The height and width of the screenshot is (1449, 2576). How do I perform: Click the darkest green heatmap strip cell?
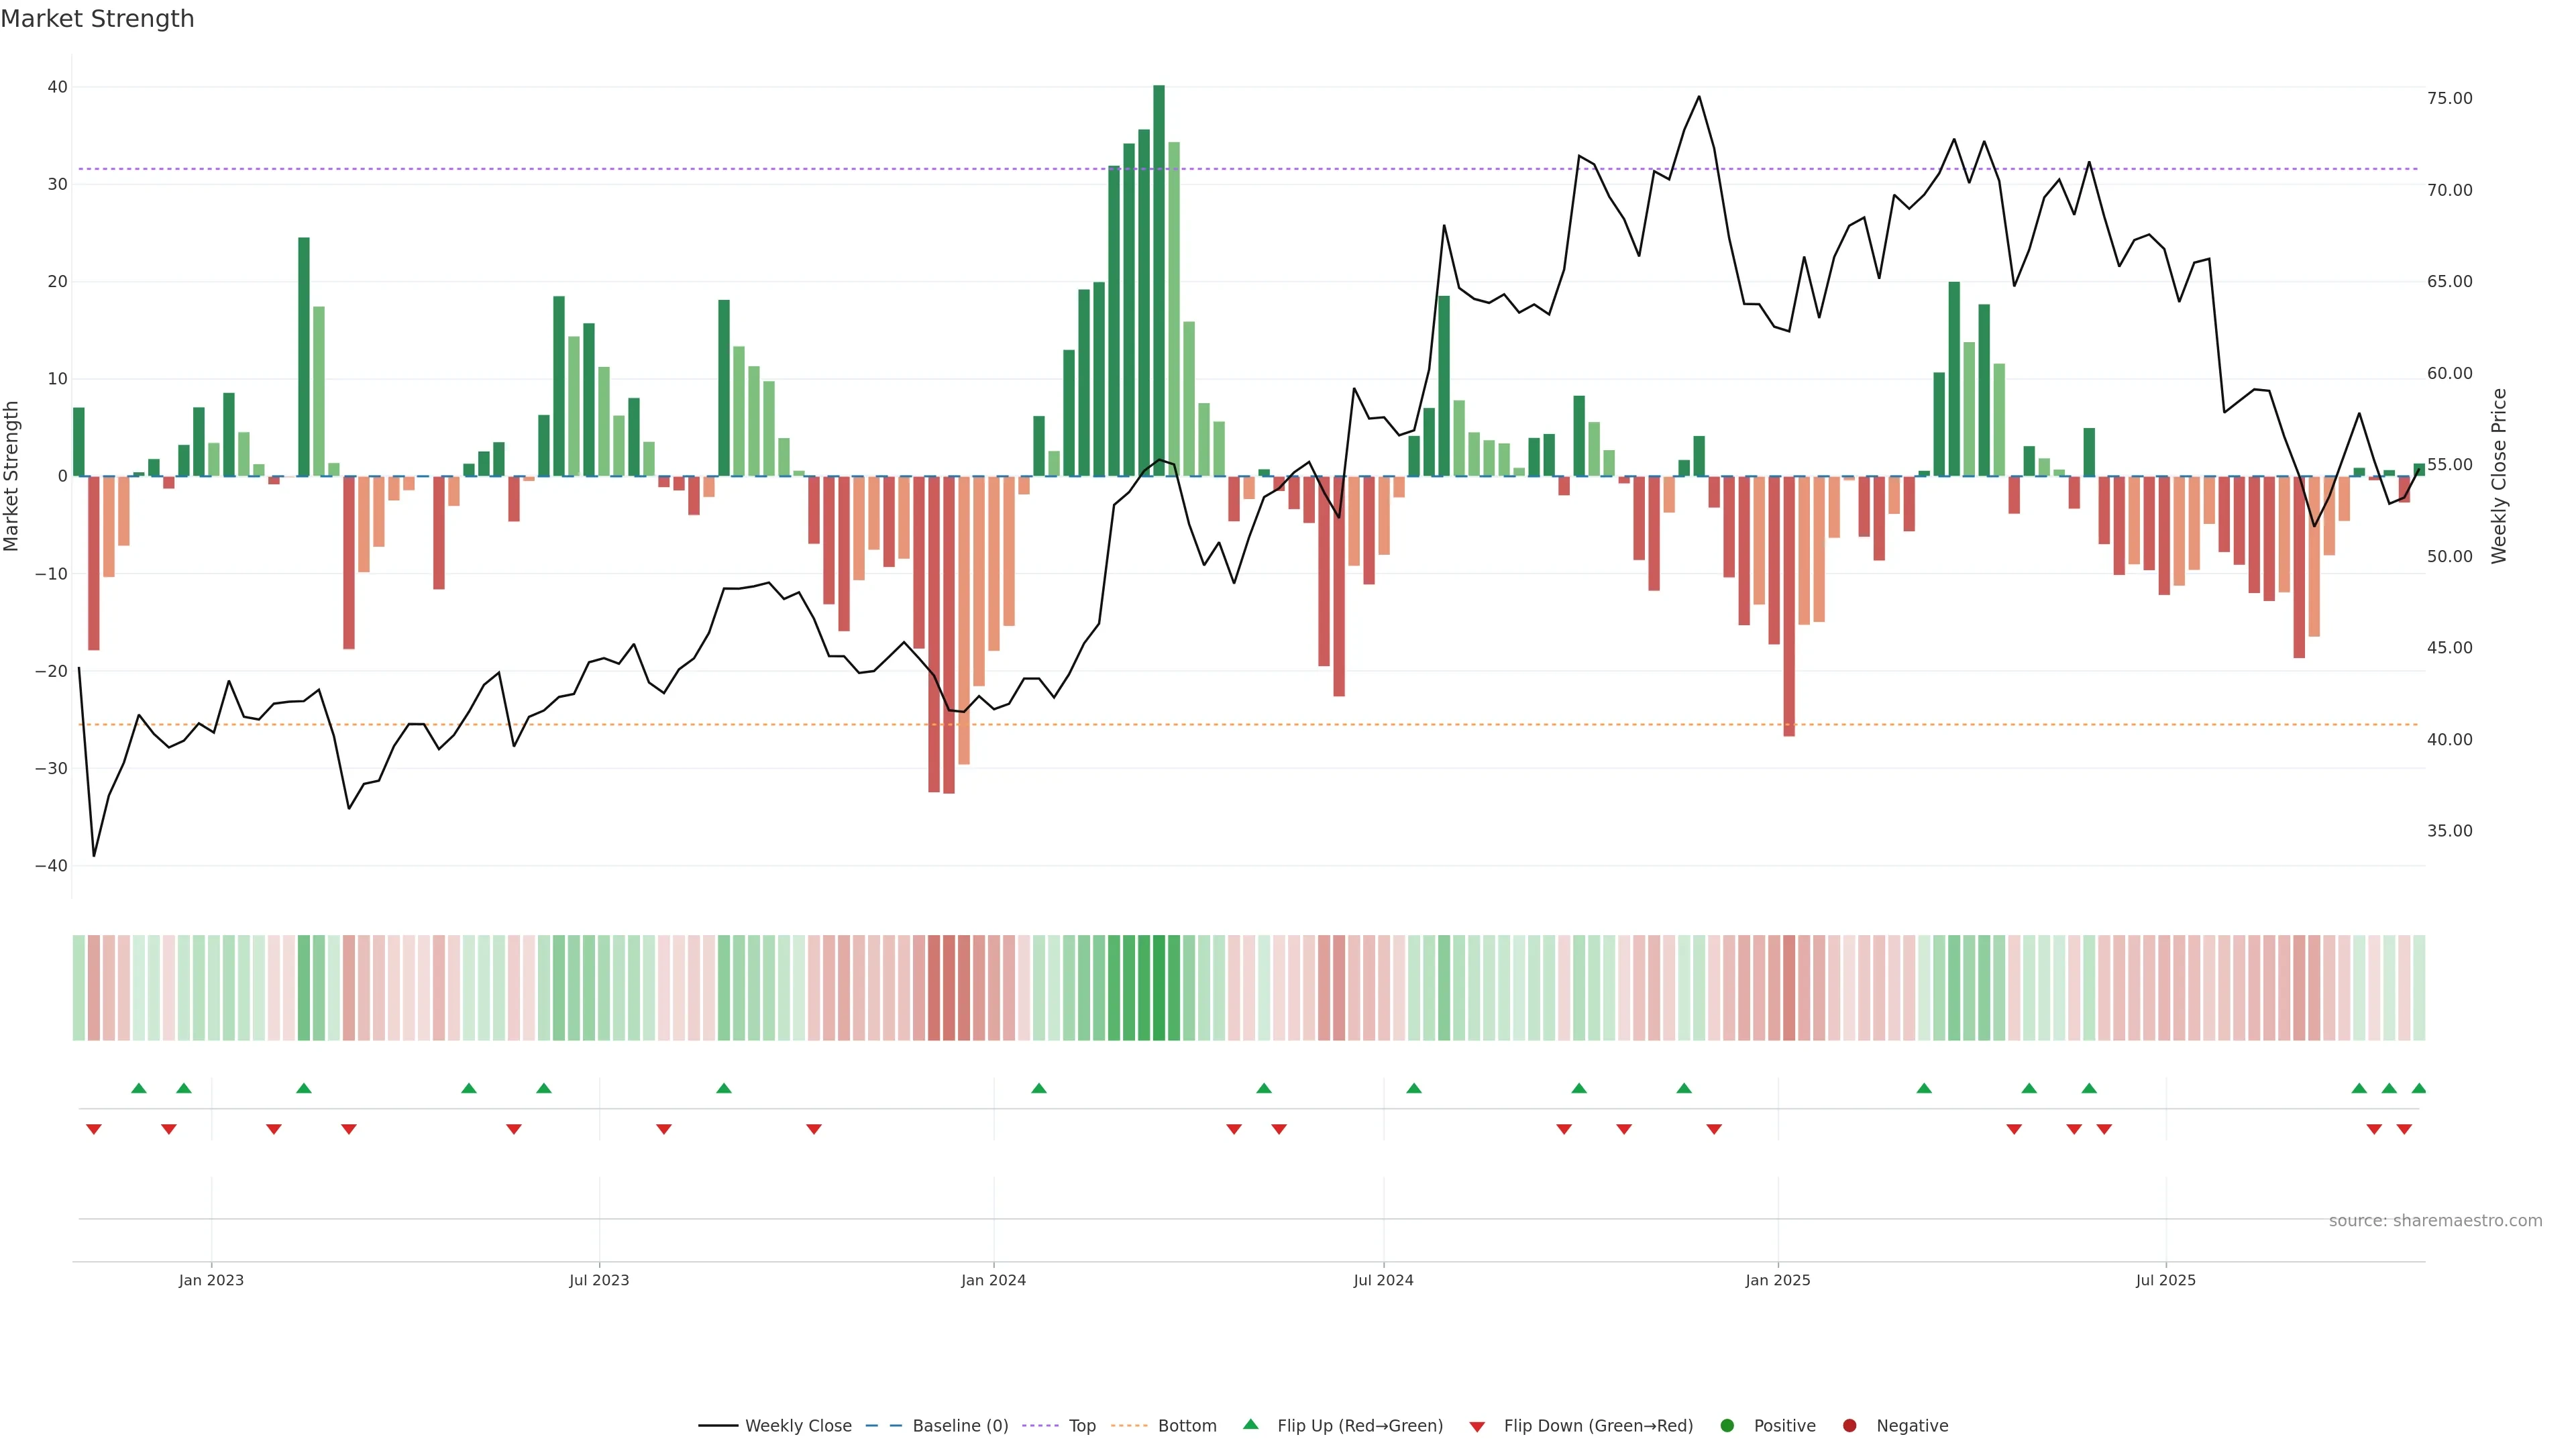(x=1159, y=987)
